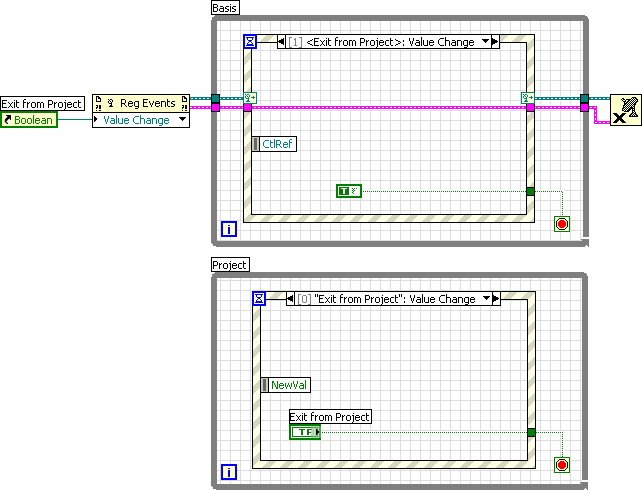The image size is (642, 490).
Task: Click the Project loop stop terminal
Action: [562, 465]
